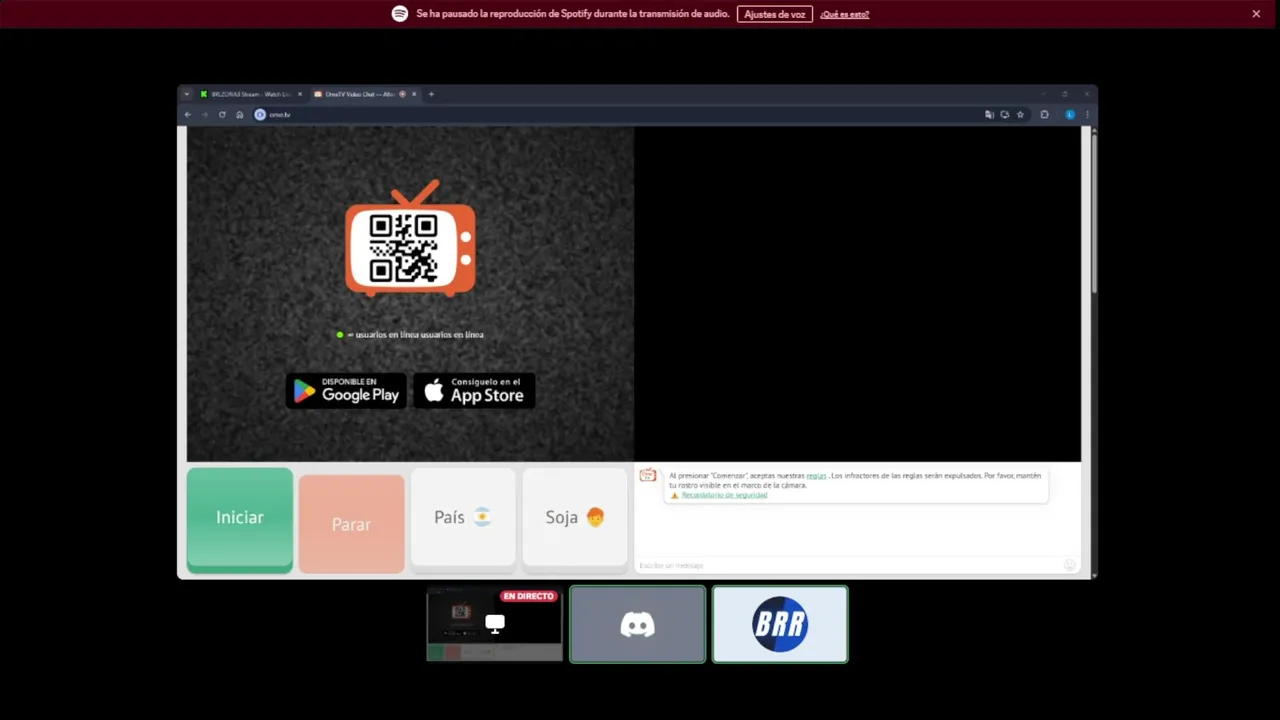
Task: Open a new browser tab
Action: click(x=431, y=94)
